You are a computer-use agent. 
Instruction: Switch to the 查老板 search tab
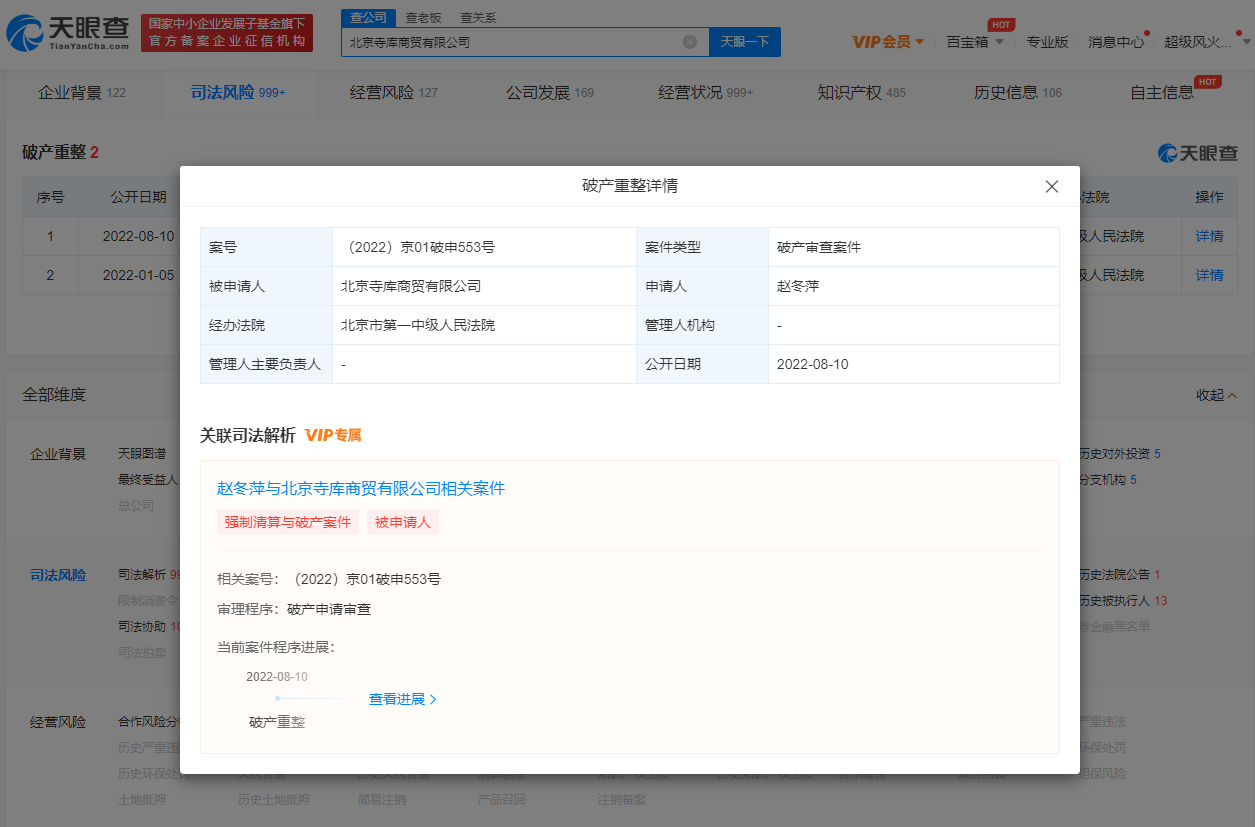(x=423, y=18)
